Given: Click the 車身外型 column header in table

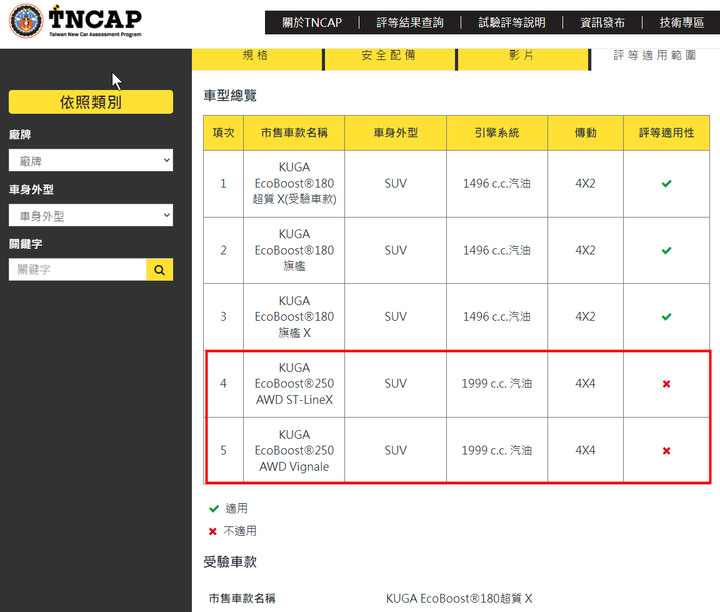Looking at the screenshot, I should click(395, 133).
